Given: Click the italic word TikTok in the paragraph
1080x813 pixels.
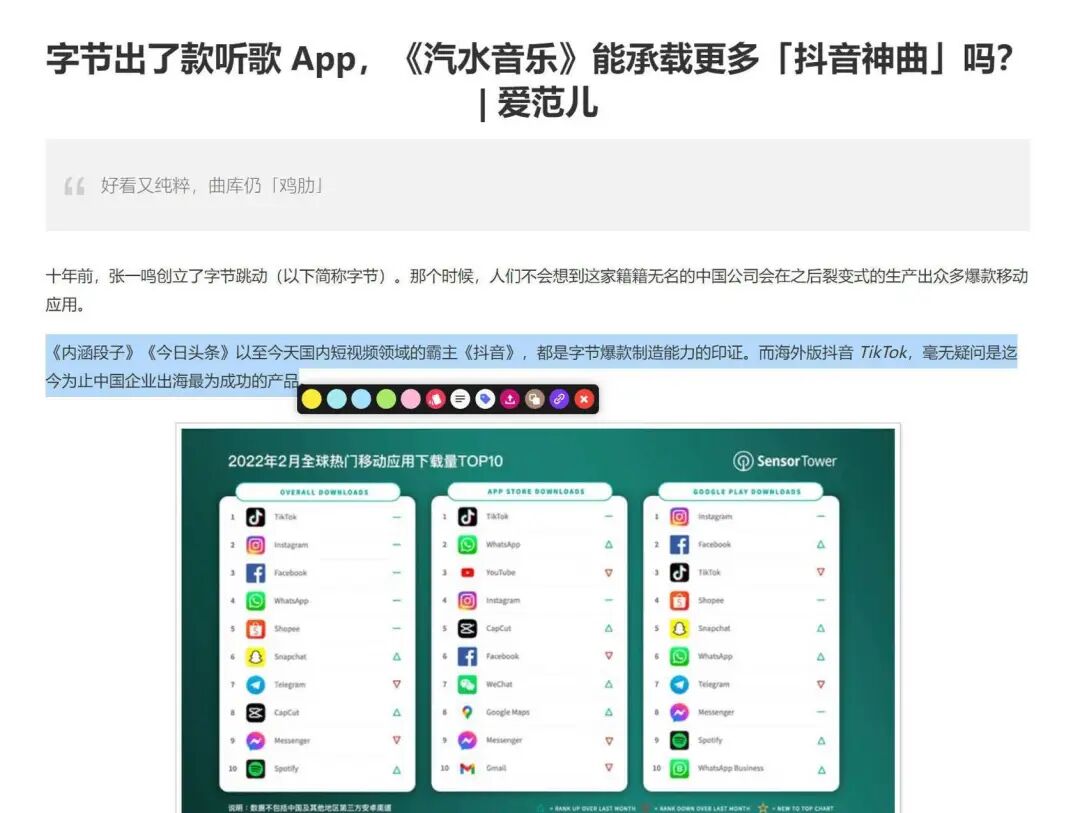Looking at the screenshot, I should pyautogui.click(x=883, y=353).
